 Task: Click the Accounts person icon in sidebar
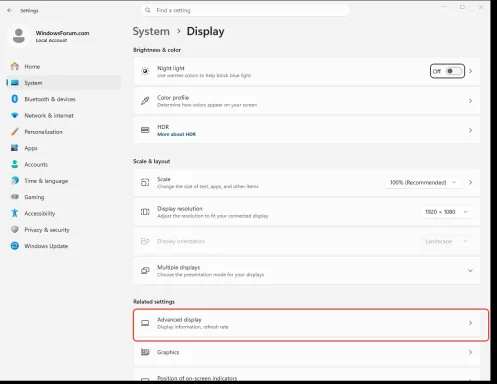pos(15,164)
